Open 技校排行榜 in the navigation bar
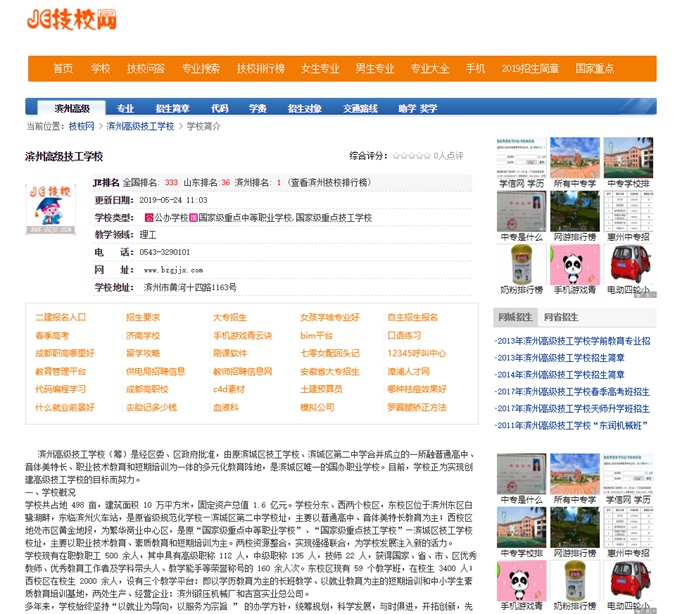 260,68
